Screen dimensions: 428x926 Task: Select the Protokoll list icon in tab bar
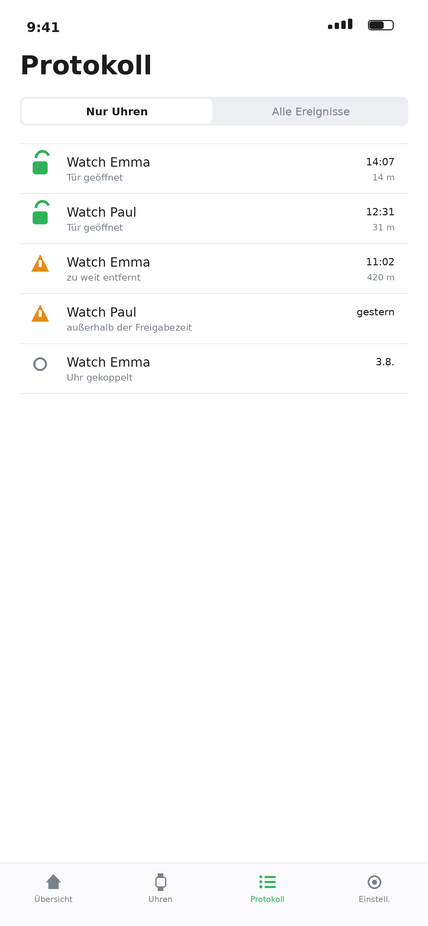click(267, 882)
